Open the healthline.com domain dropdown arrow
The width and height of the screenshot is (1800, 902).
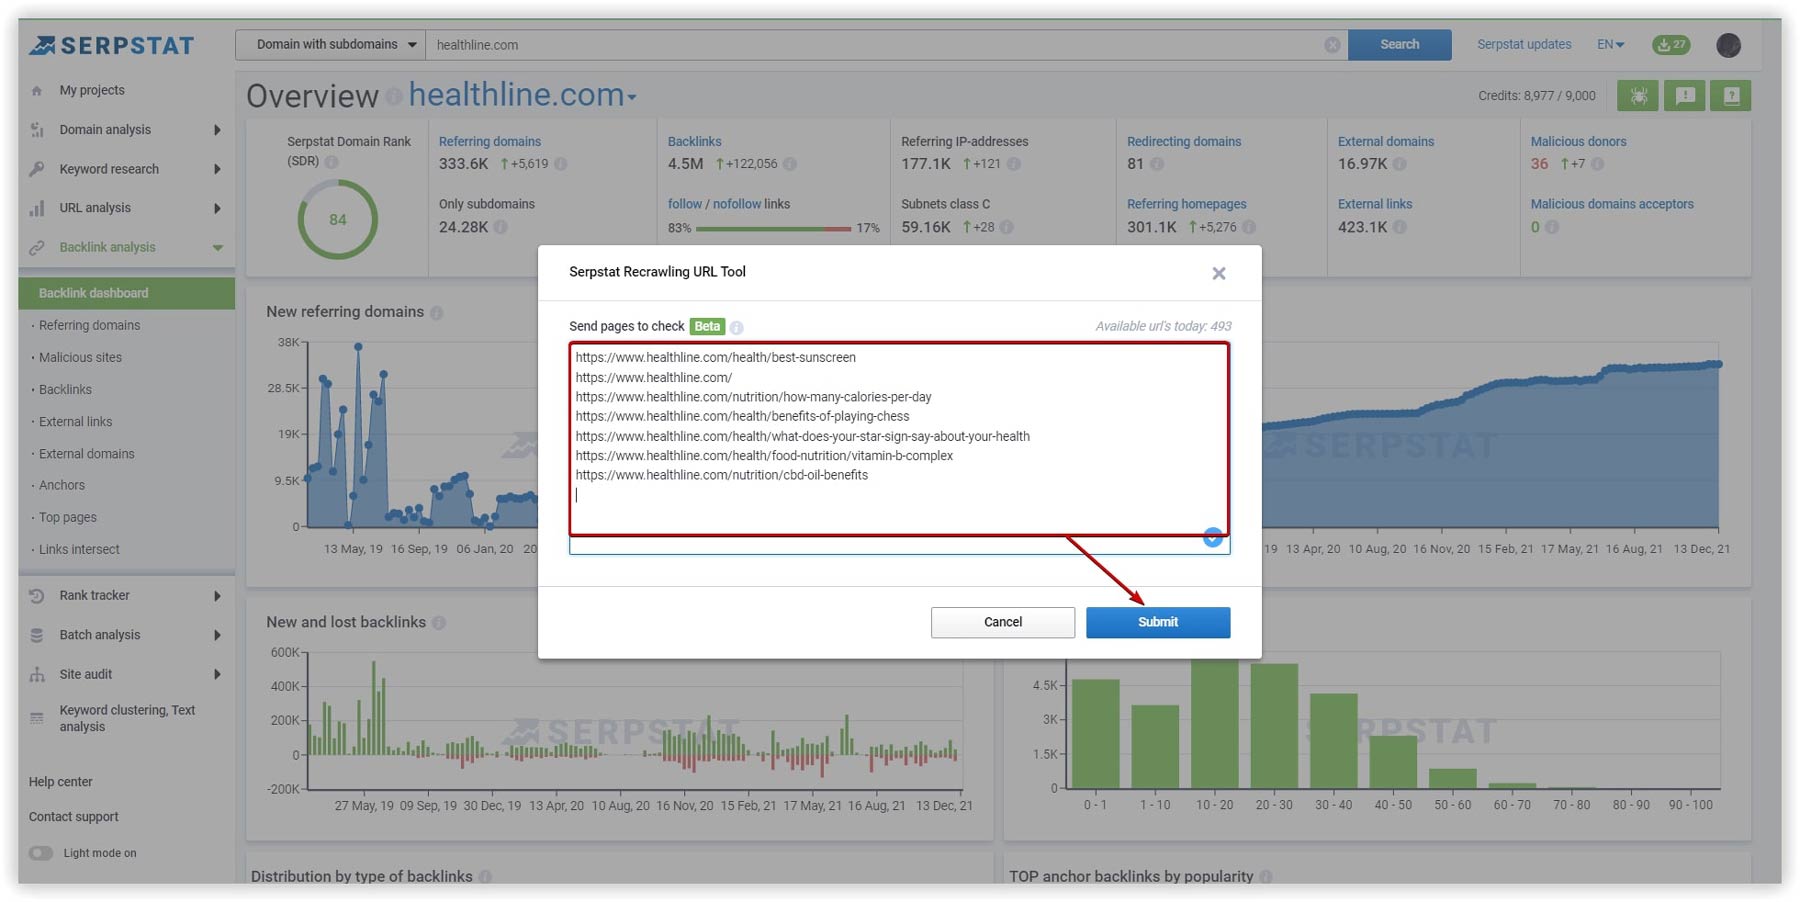click(631, 98)
